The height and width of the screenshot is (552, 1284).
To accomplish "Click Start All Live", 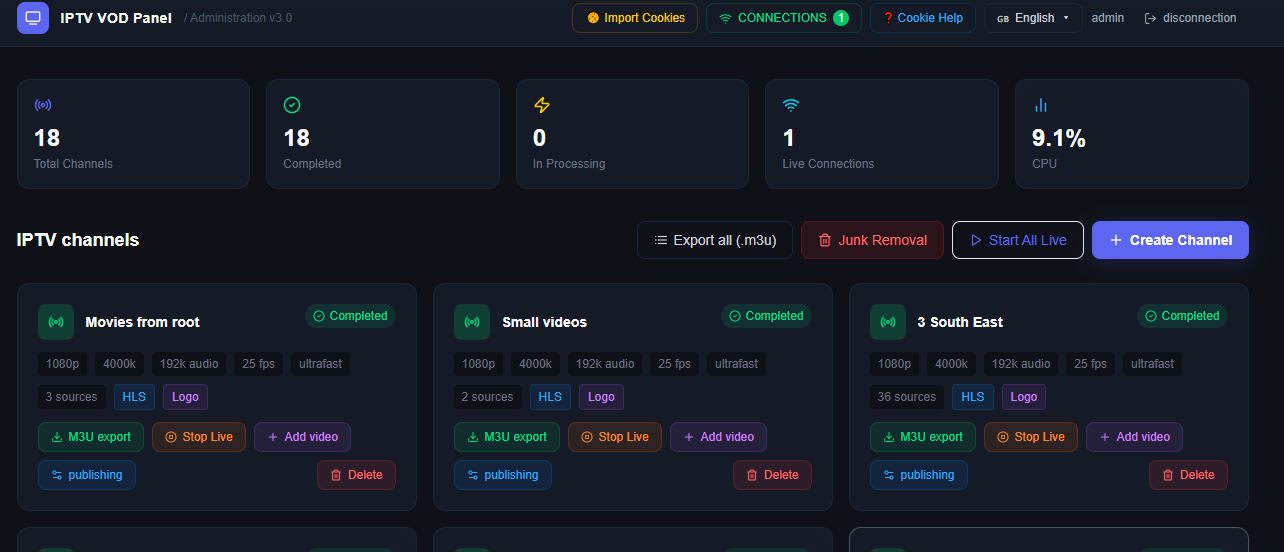I will point(1017,240).
